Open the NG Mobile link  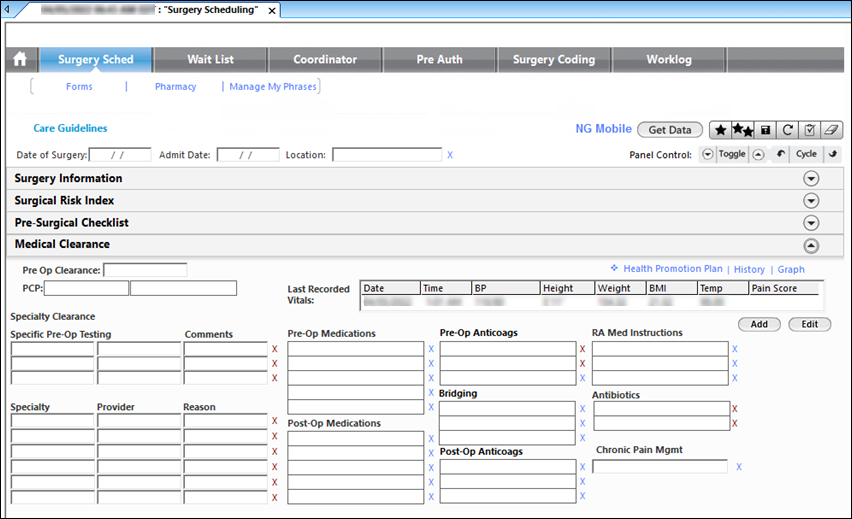pos(603,129)
